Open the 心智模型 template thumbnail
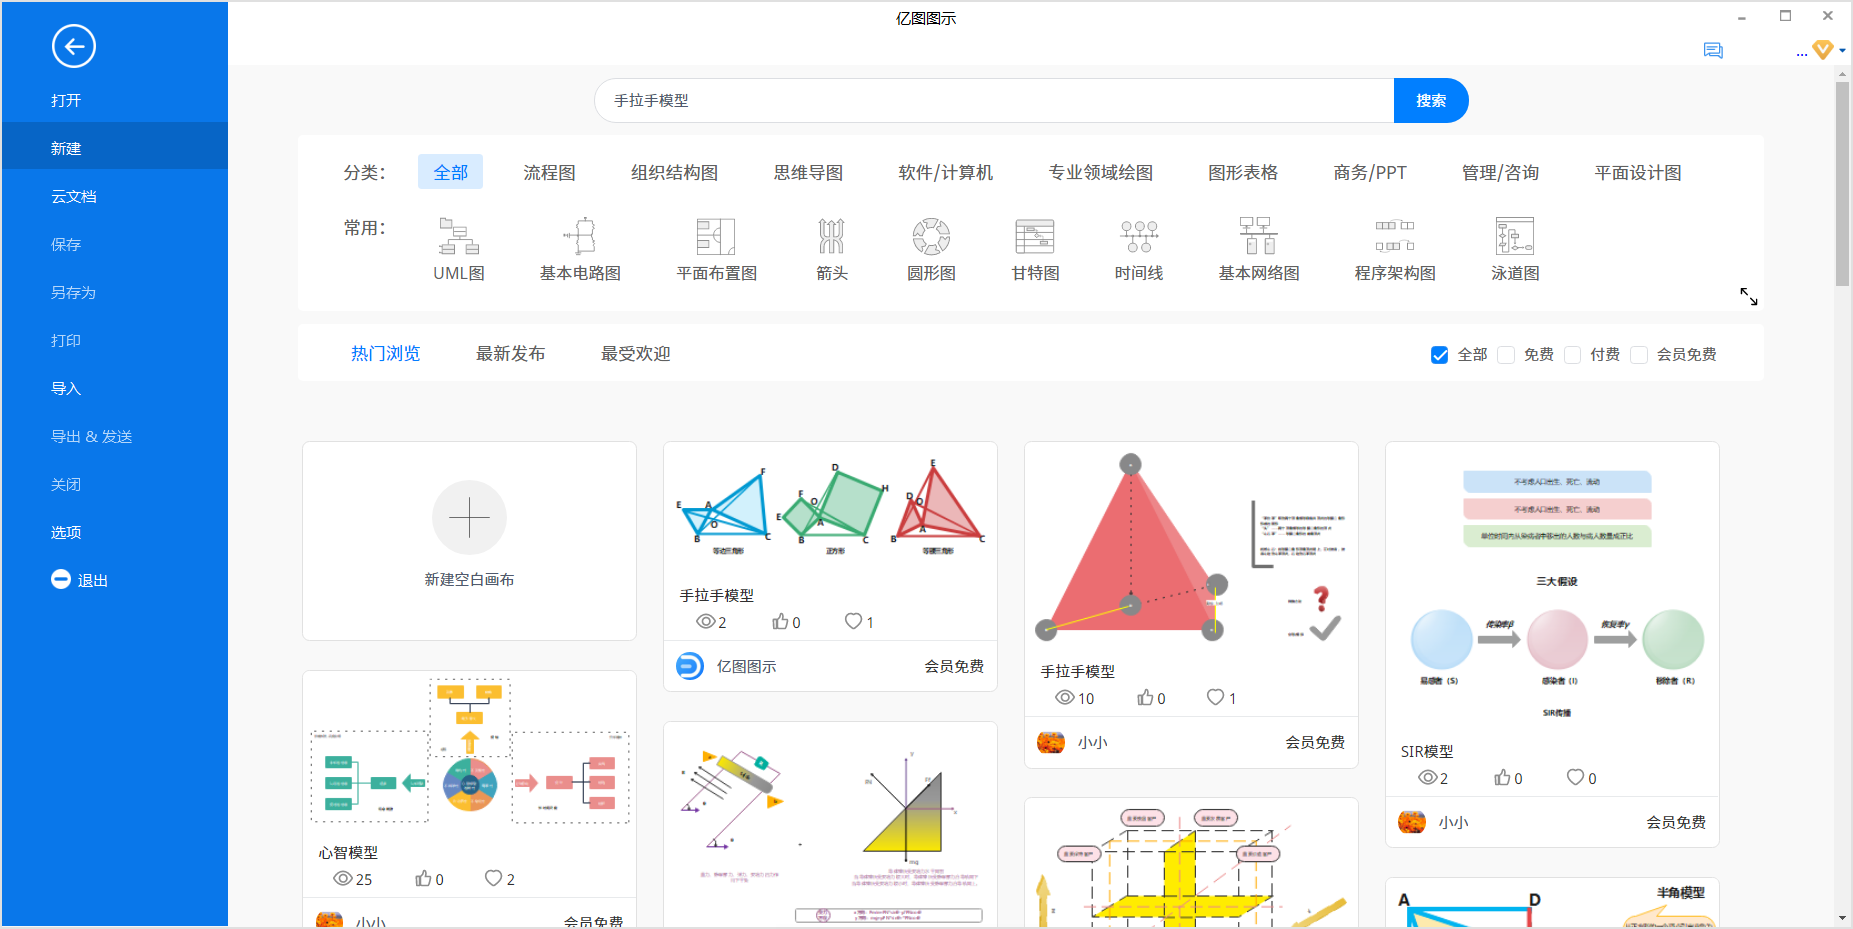Viewport: 1853px width, 929px height. tap(469, 752)
